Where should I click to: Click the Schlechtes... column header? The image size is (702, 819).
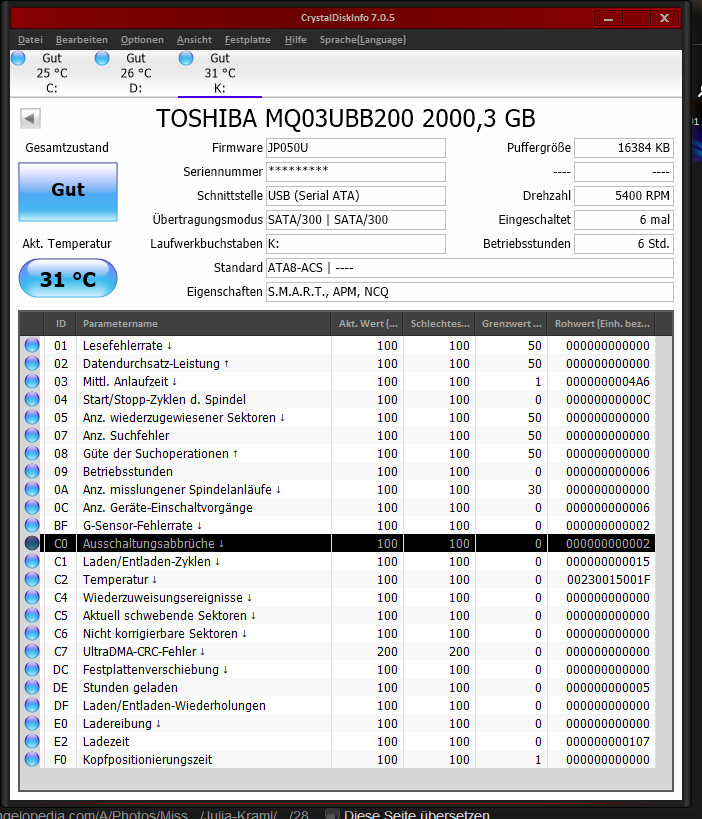(x=439, y=324)
